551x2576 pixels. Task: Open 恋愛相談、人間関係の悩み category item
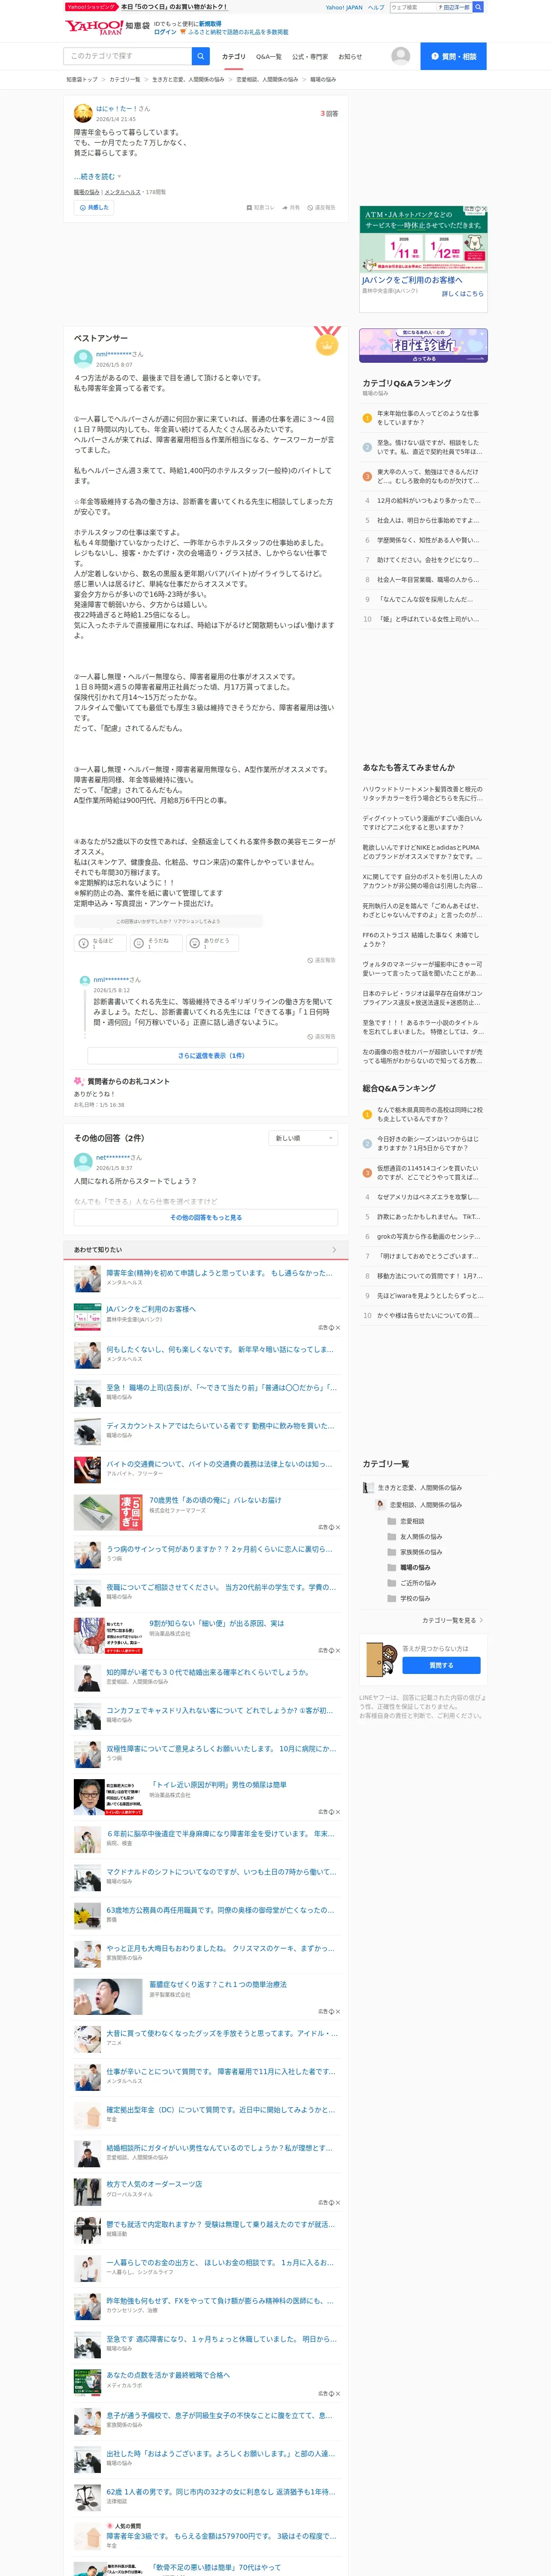pyautogui.click(x=426, y=1505)
